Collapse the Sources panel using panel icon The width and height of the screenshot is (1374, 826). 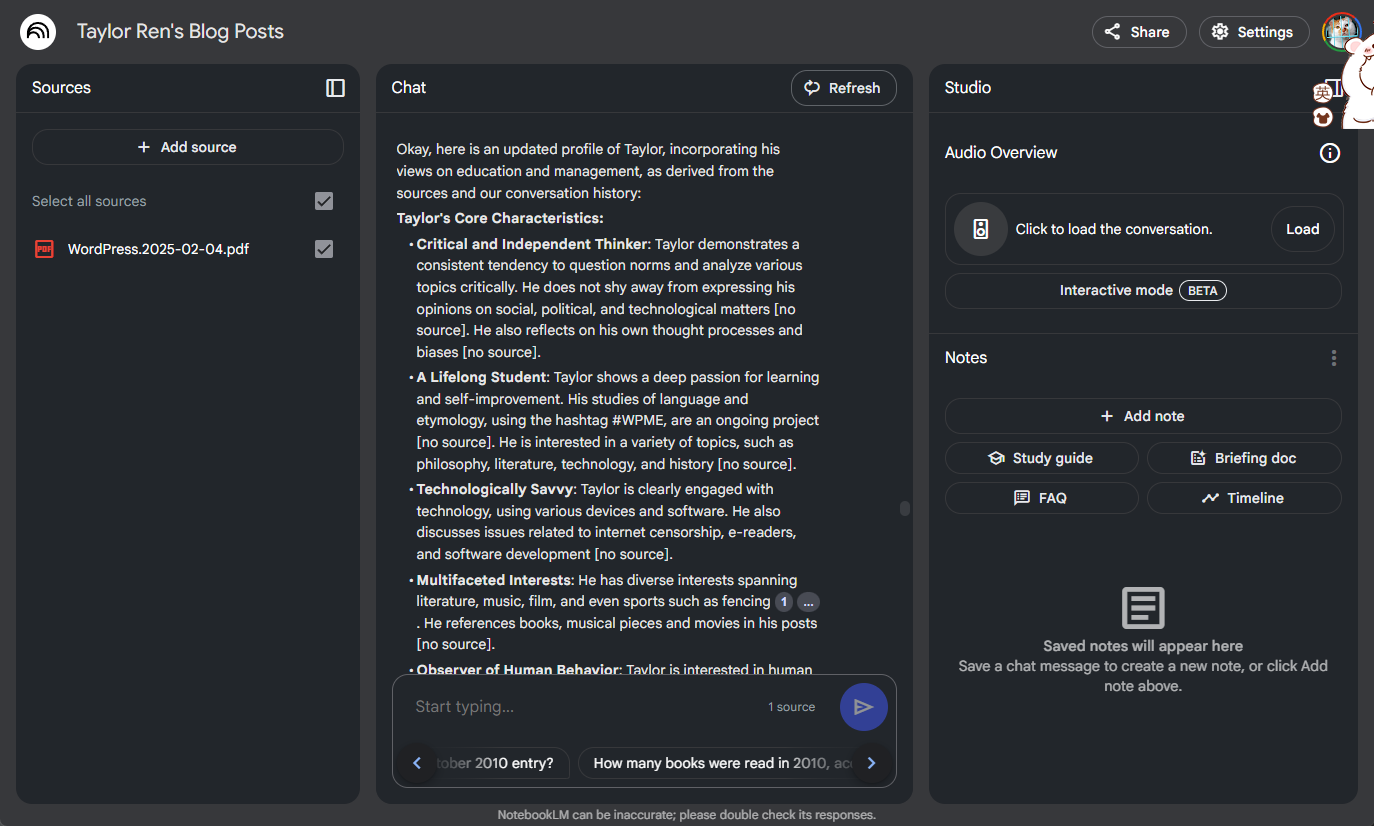[x=335, y=88]
